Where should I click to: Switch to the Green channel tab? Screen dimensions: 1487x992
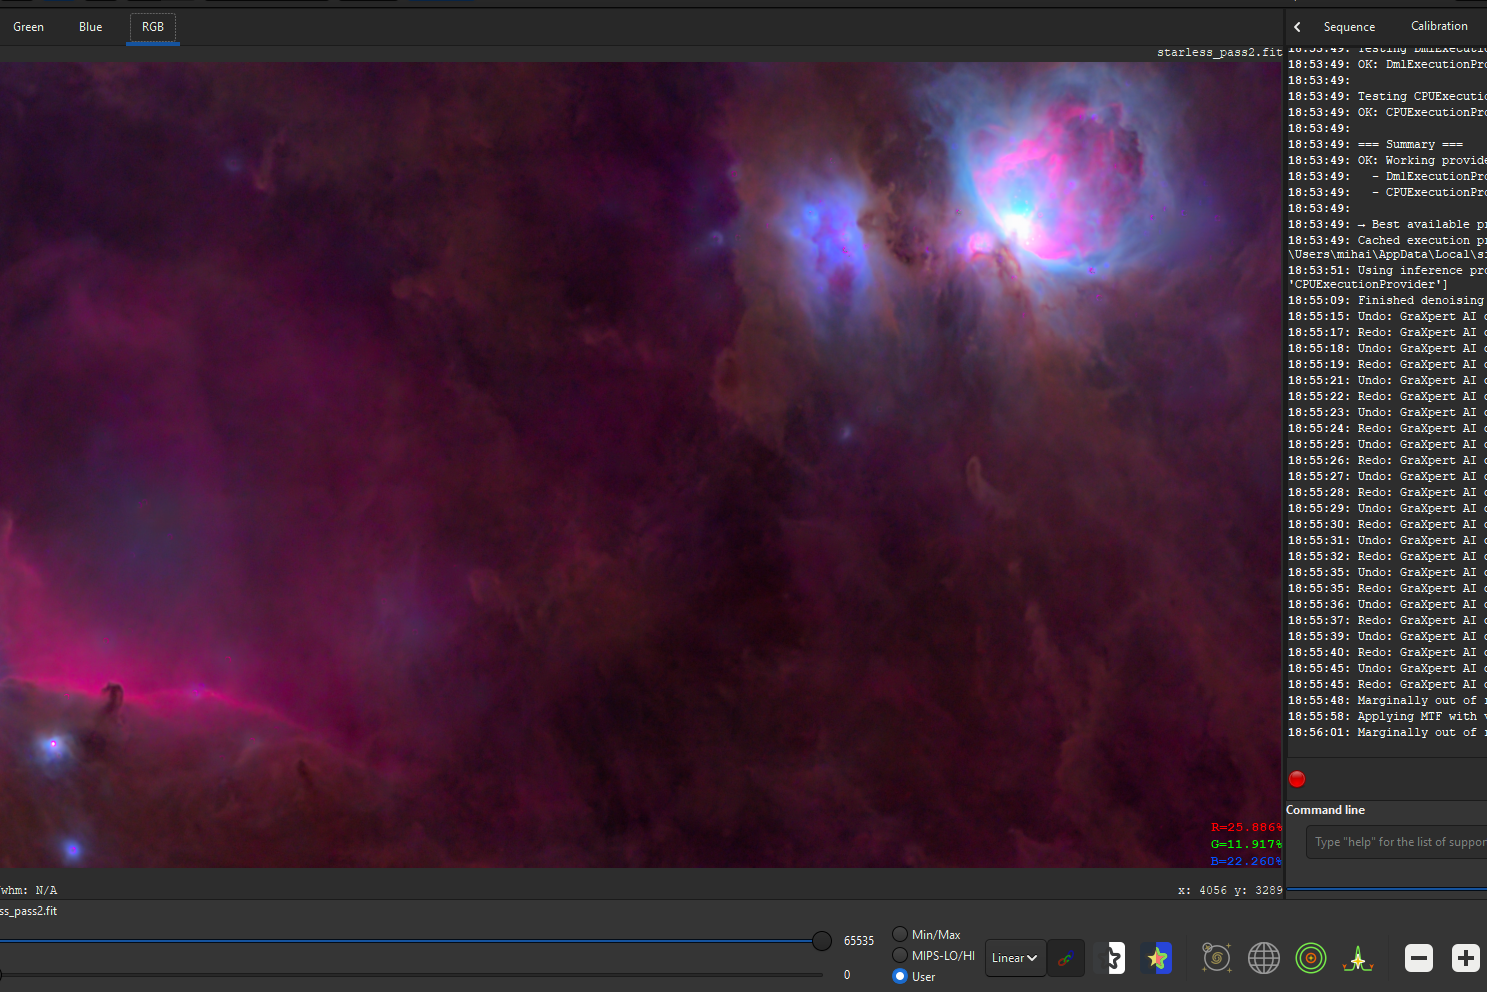[28, 27]
